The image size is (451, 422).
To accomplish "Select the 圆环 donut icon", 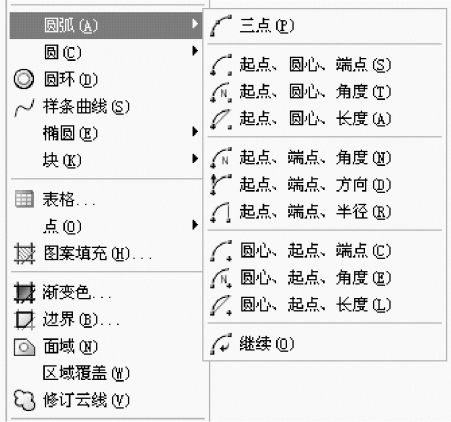I will (x=24, y=79).
